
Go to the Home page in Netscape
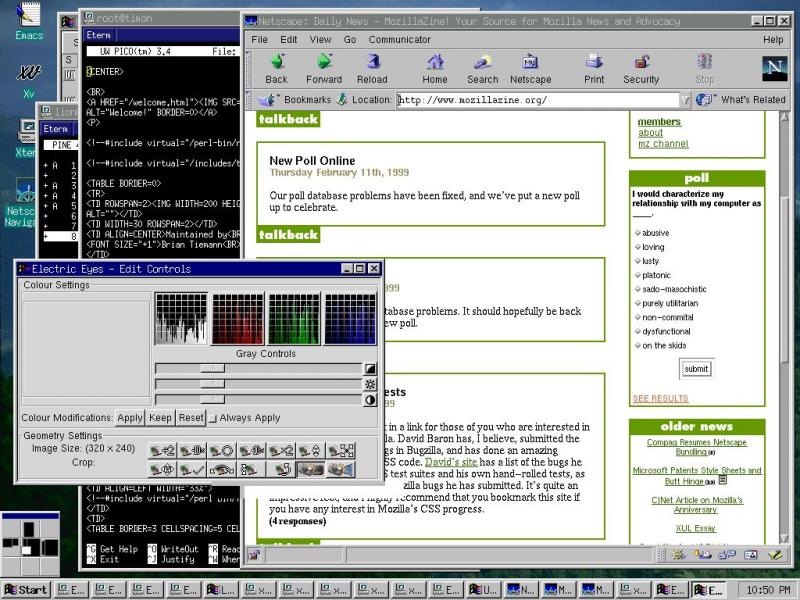[435, 67]
